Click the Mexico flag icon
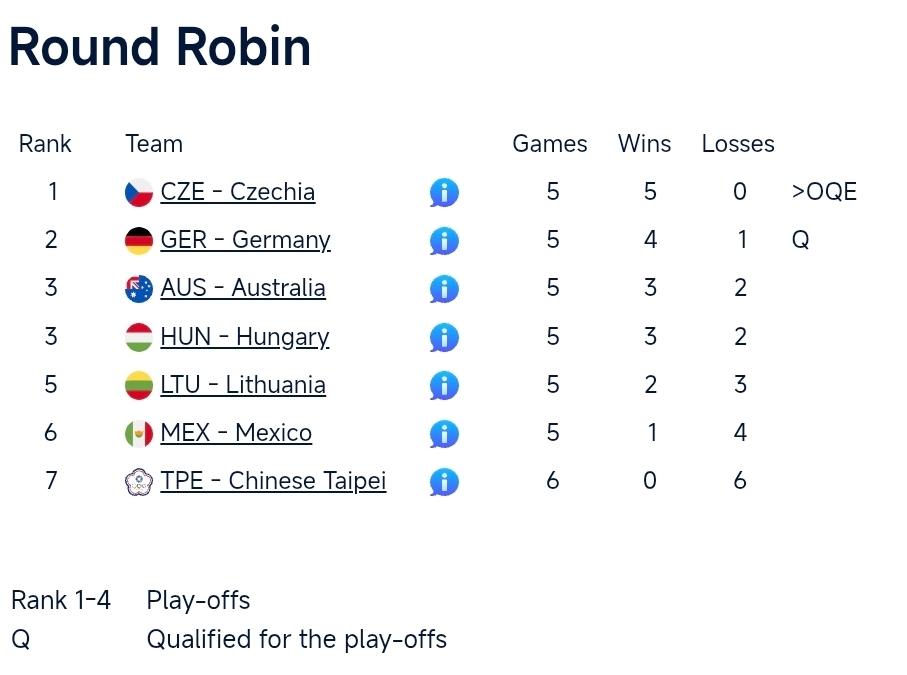 point(139,433)
